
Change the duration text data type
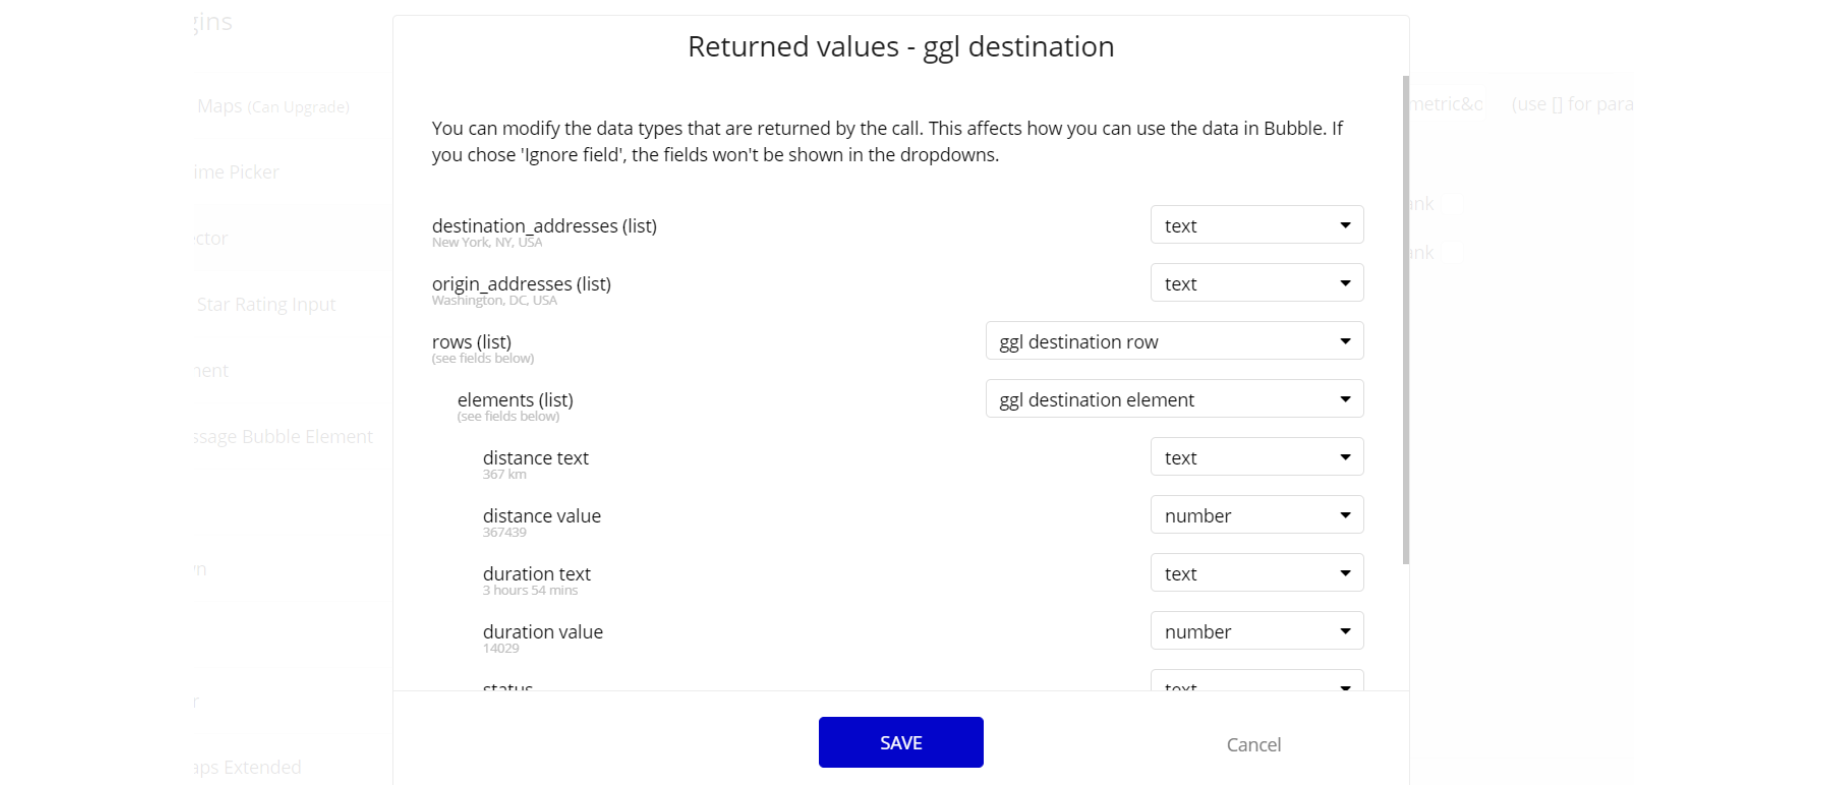tap(1256, 573)
